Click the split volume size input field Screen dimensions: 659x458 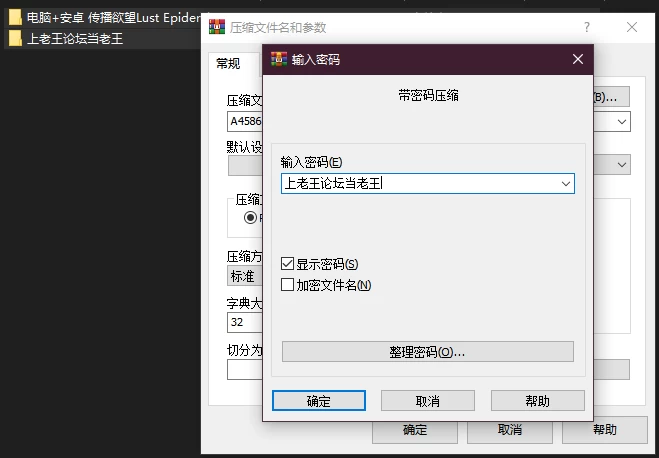click(x=245, y=370)
